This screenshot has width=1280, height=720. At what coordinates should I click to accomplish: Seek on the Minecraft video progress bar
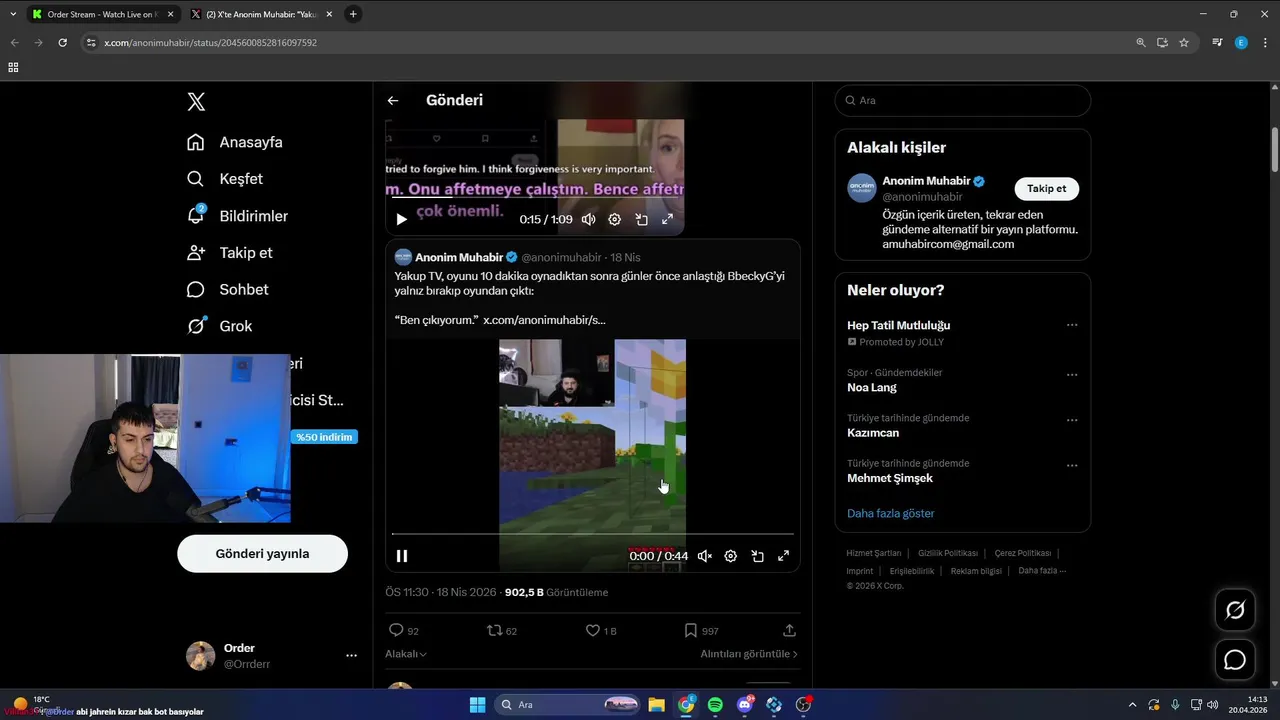tap(592, 535)
